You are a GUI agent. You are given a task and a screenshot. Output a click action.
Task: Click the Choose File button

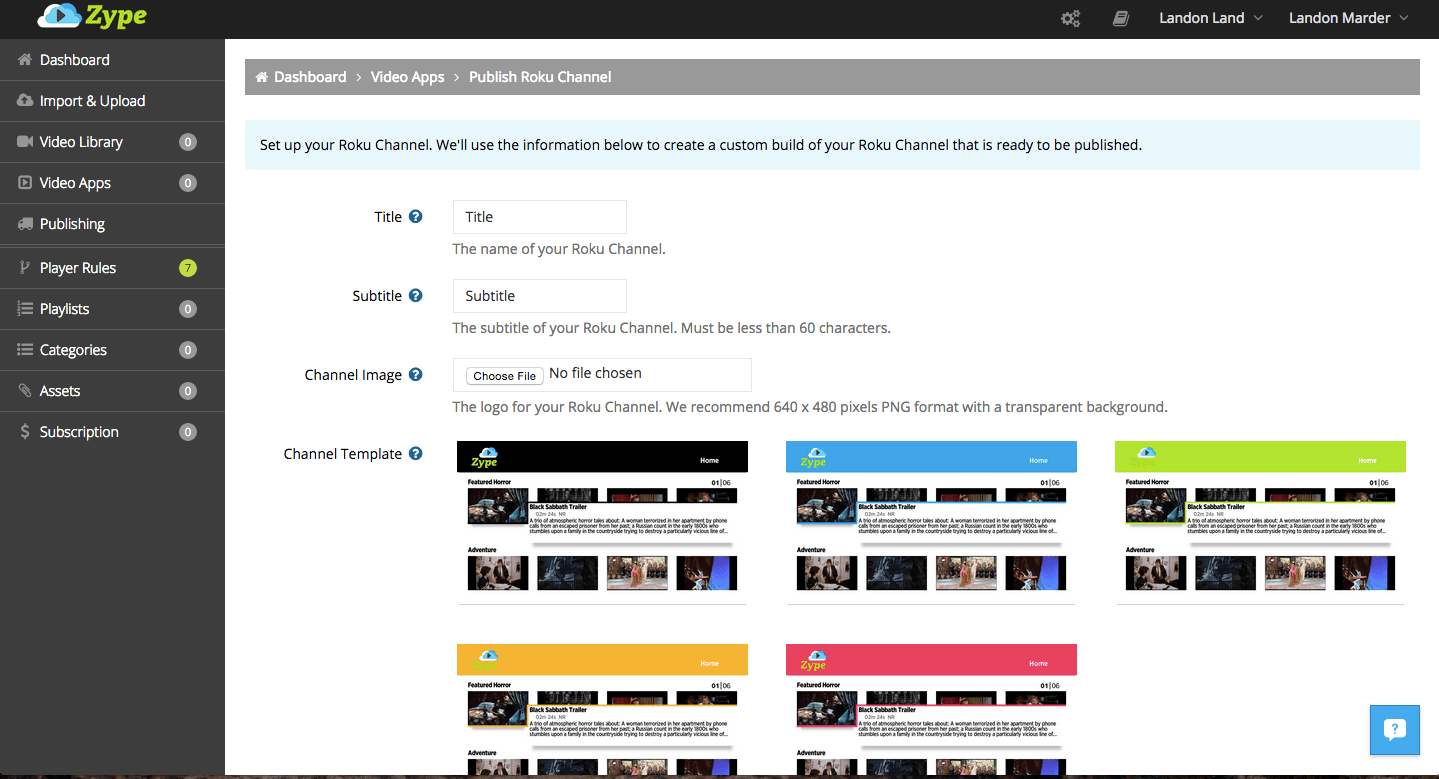coord(505,376)
